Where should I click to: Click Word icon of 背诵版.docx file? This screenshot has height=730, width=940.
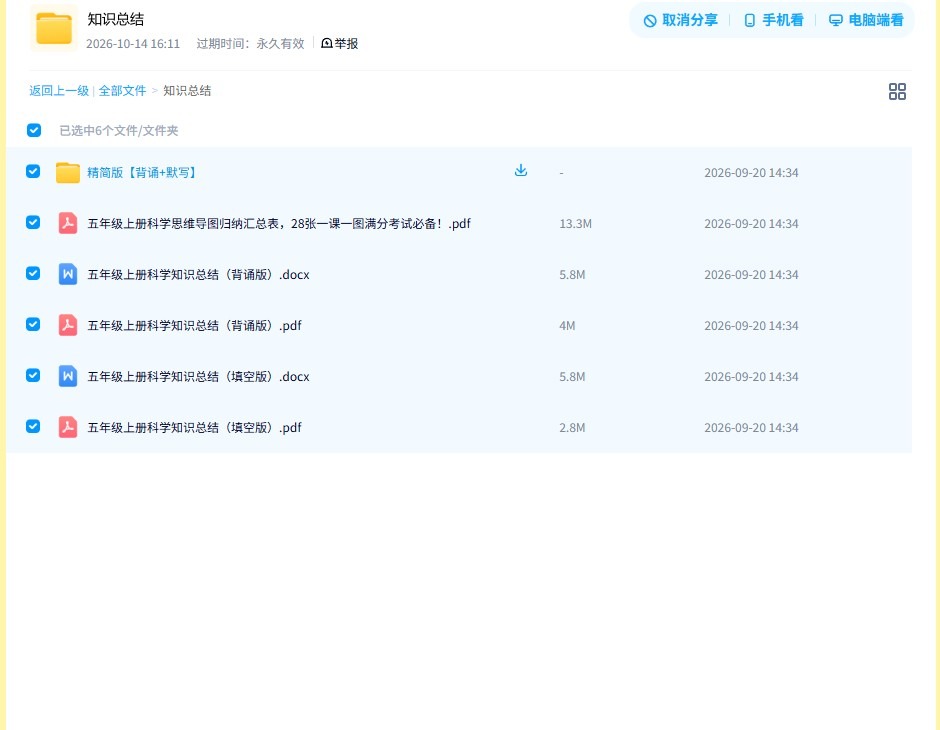[x=68, y=274]
